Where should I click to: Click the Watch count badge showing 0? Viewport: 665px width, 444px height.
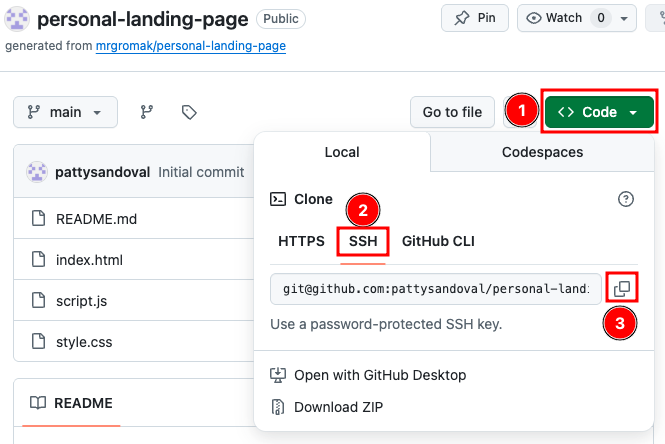[x=601, y=18]
